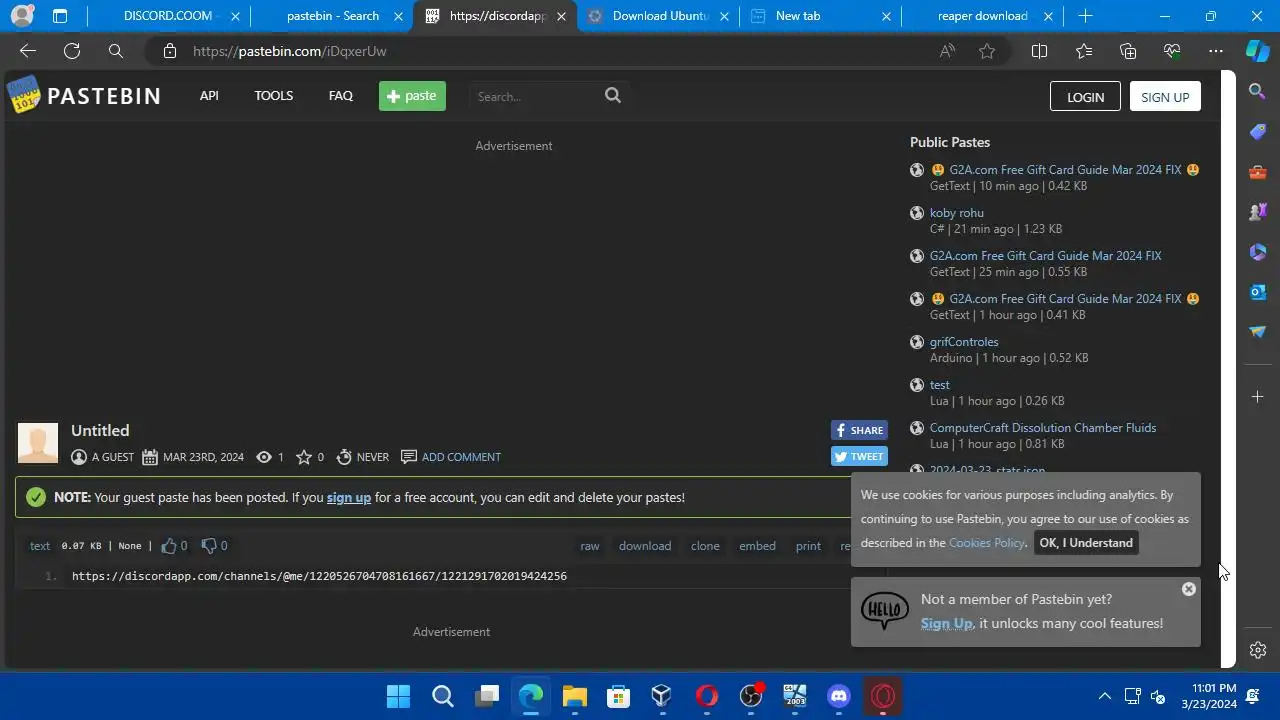Focus the Pastebin search input field
Image resolution: width=1280 pixels, height=720 pixels.
(535, 96)
